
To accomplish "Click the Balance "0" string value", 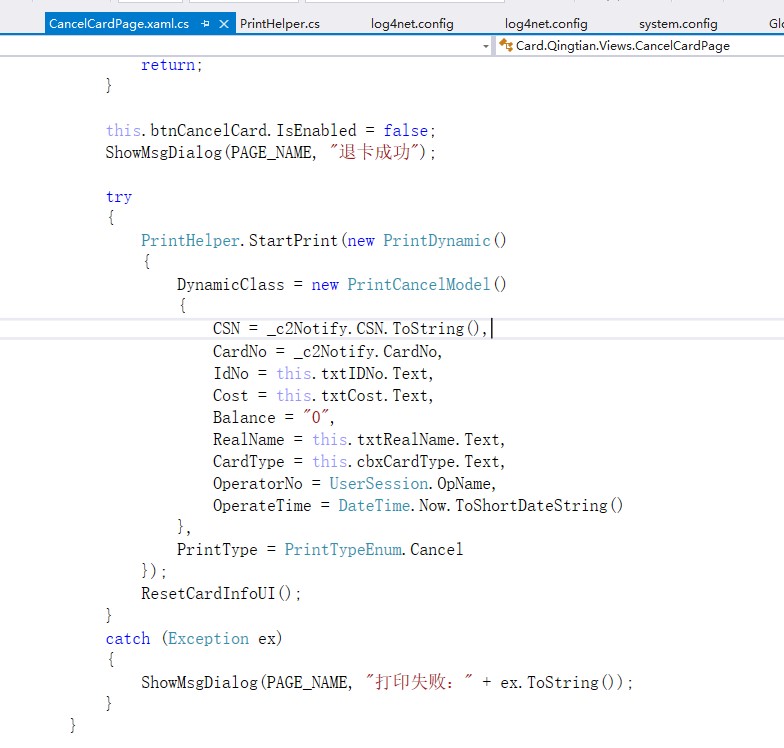I will click(316, 417).
